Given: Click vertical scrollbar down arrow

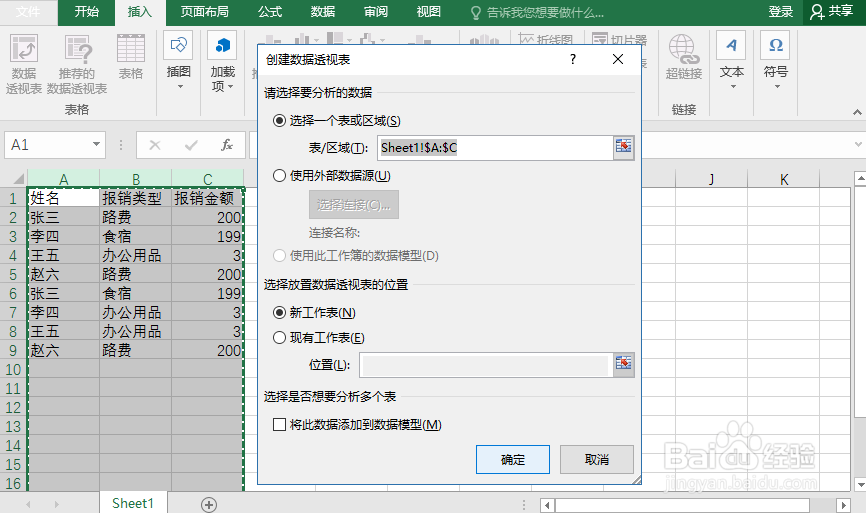Looking at the screenshot, I should (x=860, y=484).
